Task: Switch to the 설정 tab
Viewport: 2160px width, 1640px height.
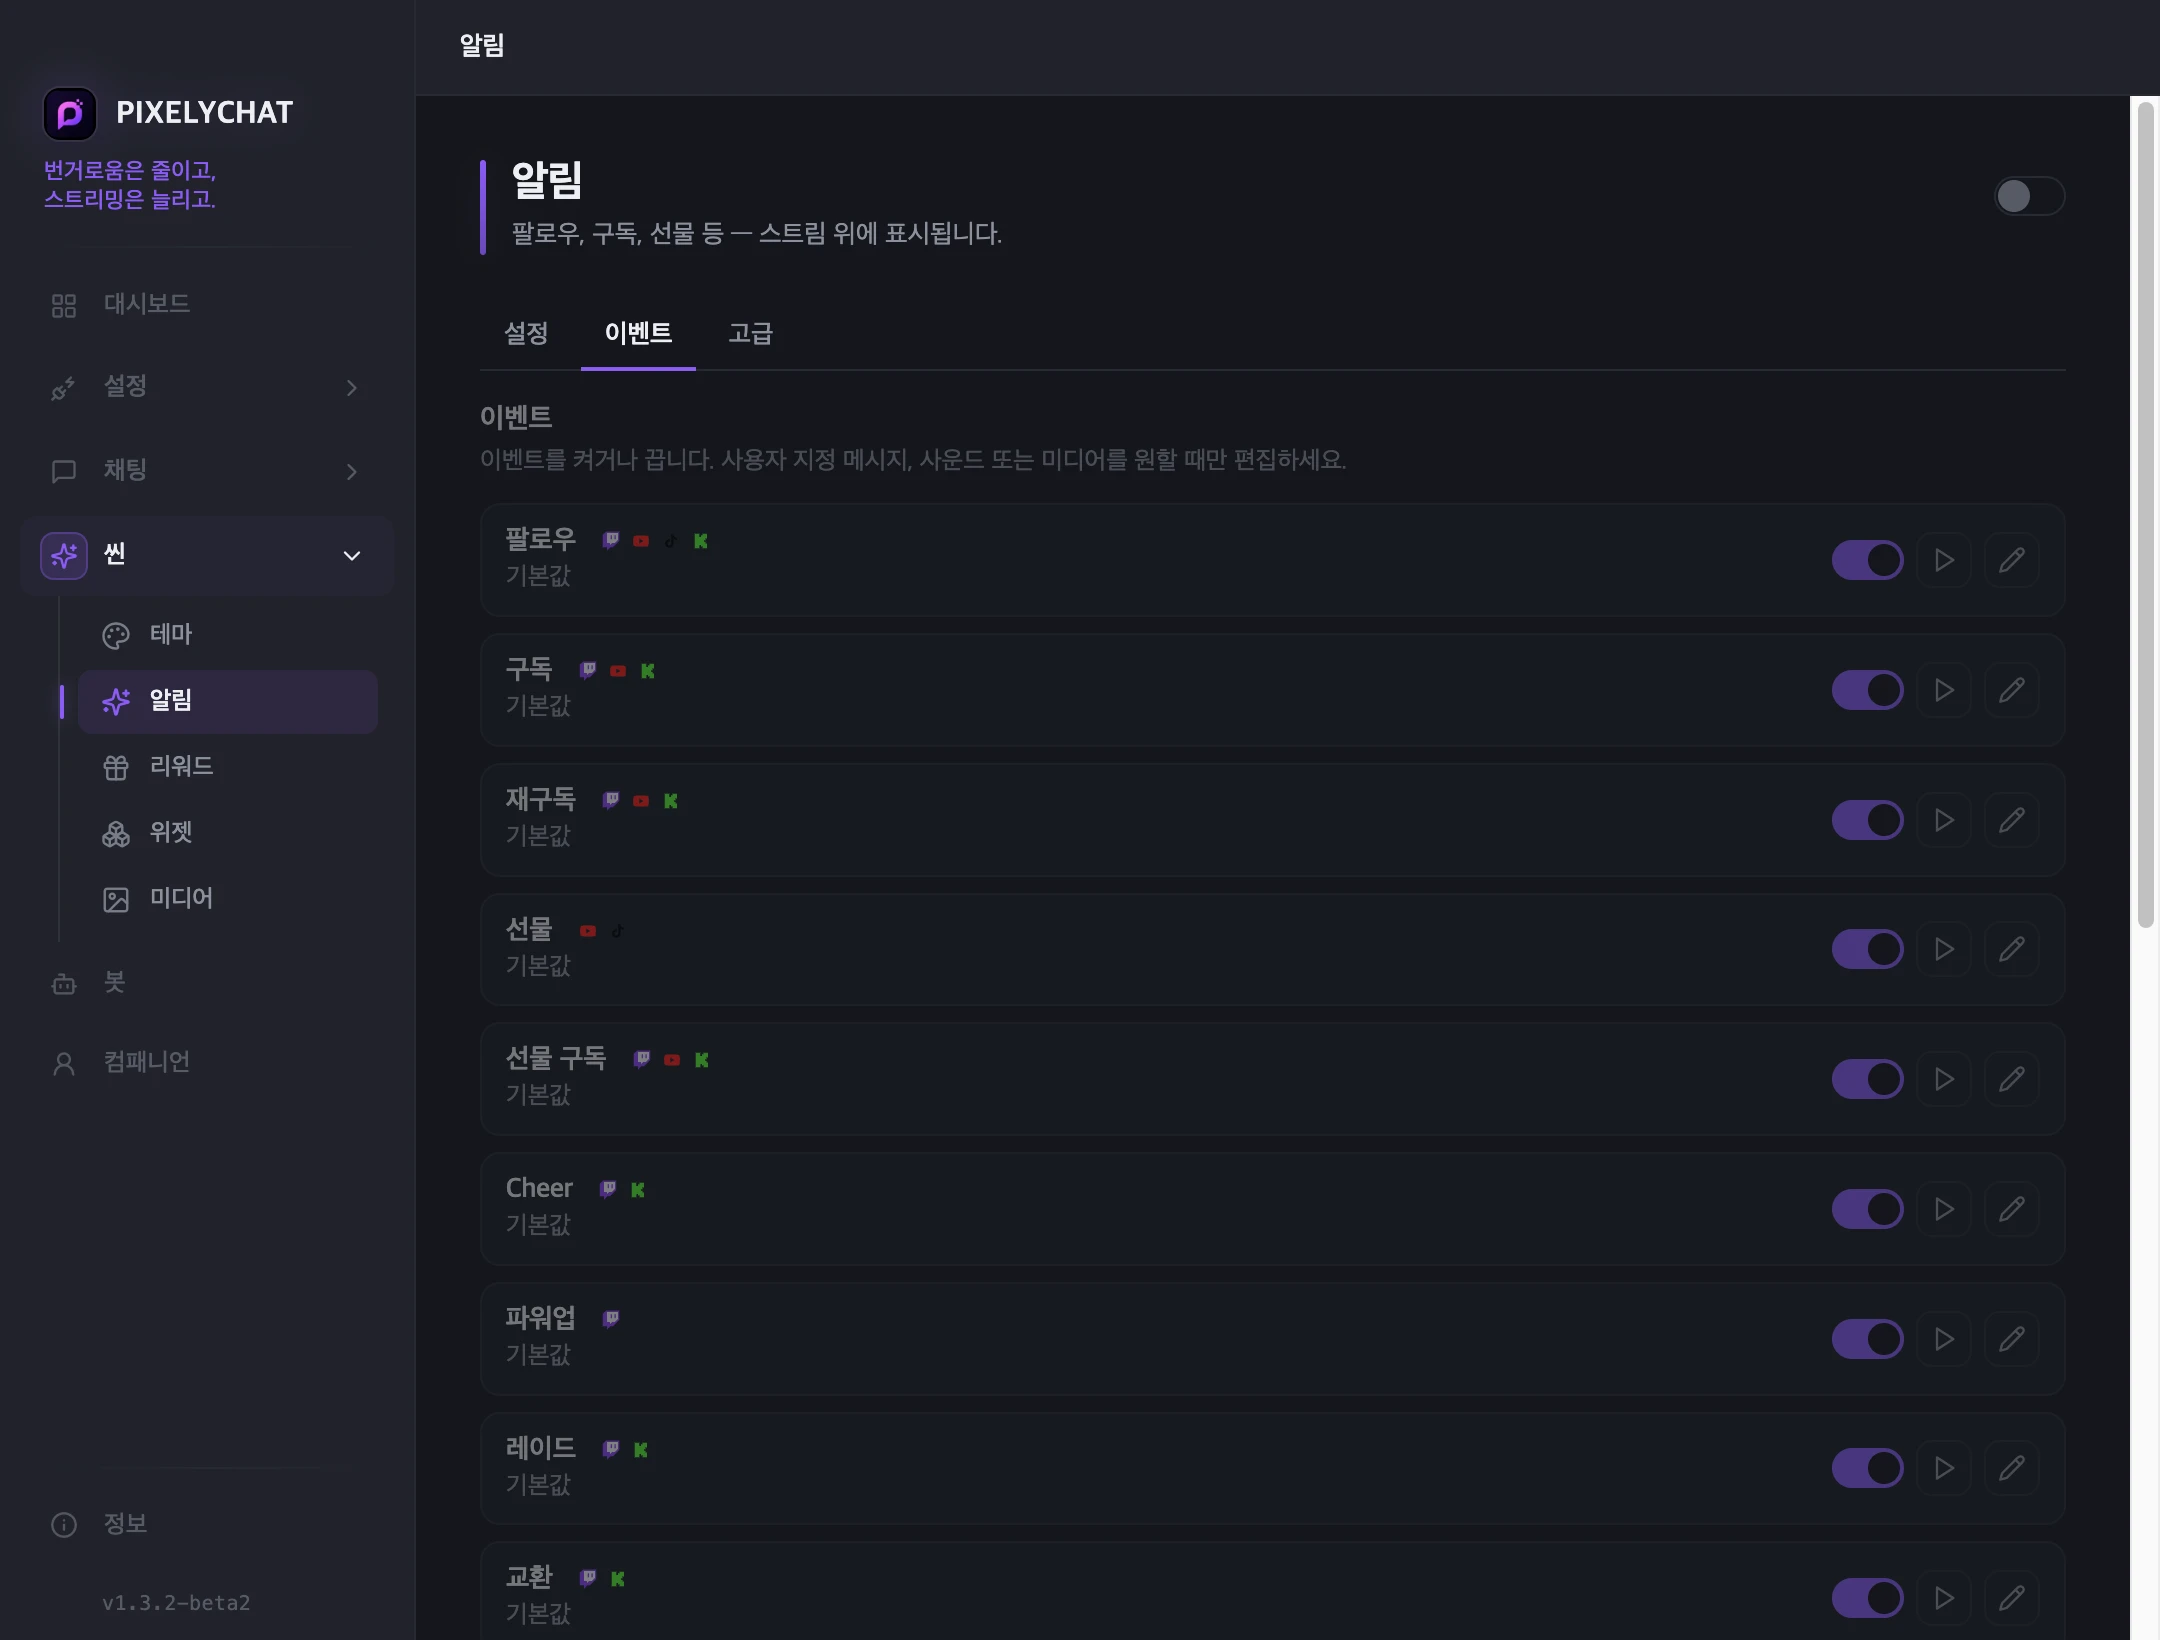Action: coord(526,333)
